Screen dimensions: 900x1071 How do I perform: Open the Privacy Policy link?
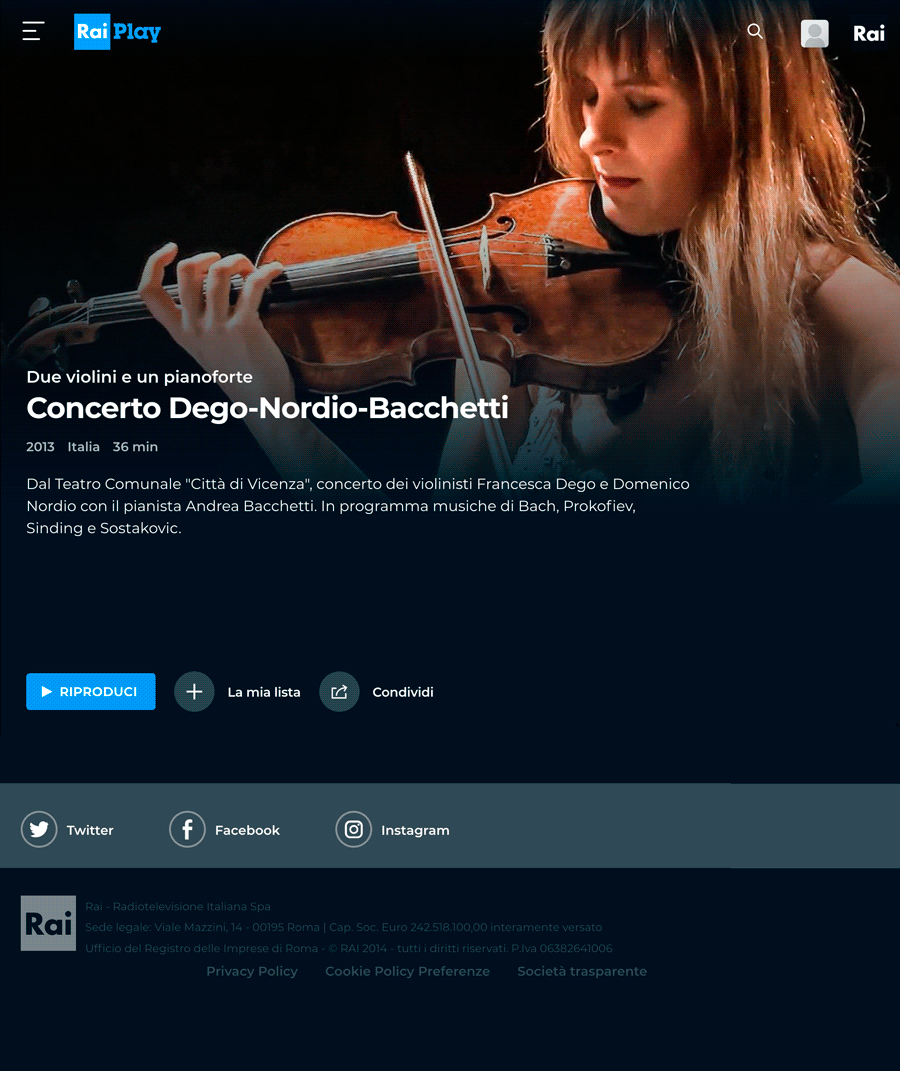coord(252,971)
